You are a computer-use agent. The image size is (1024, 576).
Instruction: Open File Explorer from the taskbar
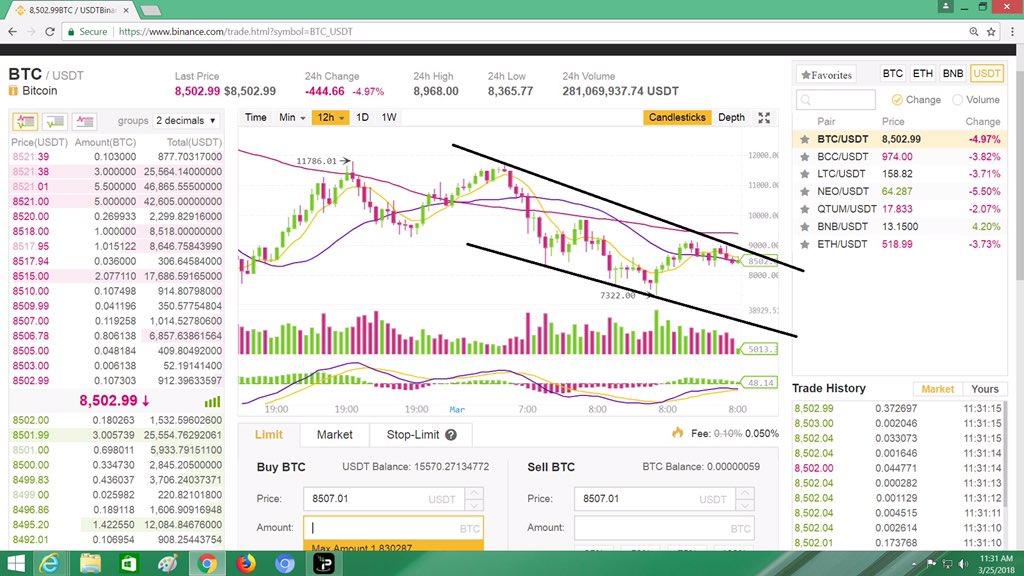pos(90,564)
